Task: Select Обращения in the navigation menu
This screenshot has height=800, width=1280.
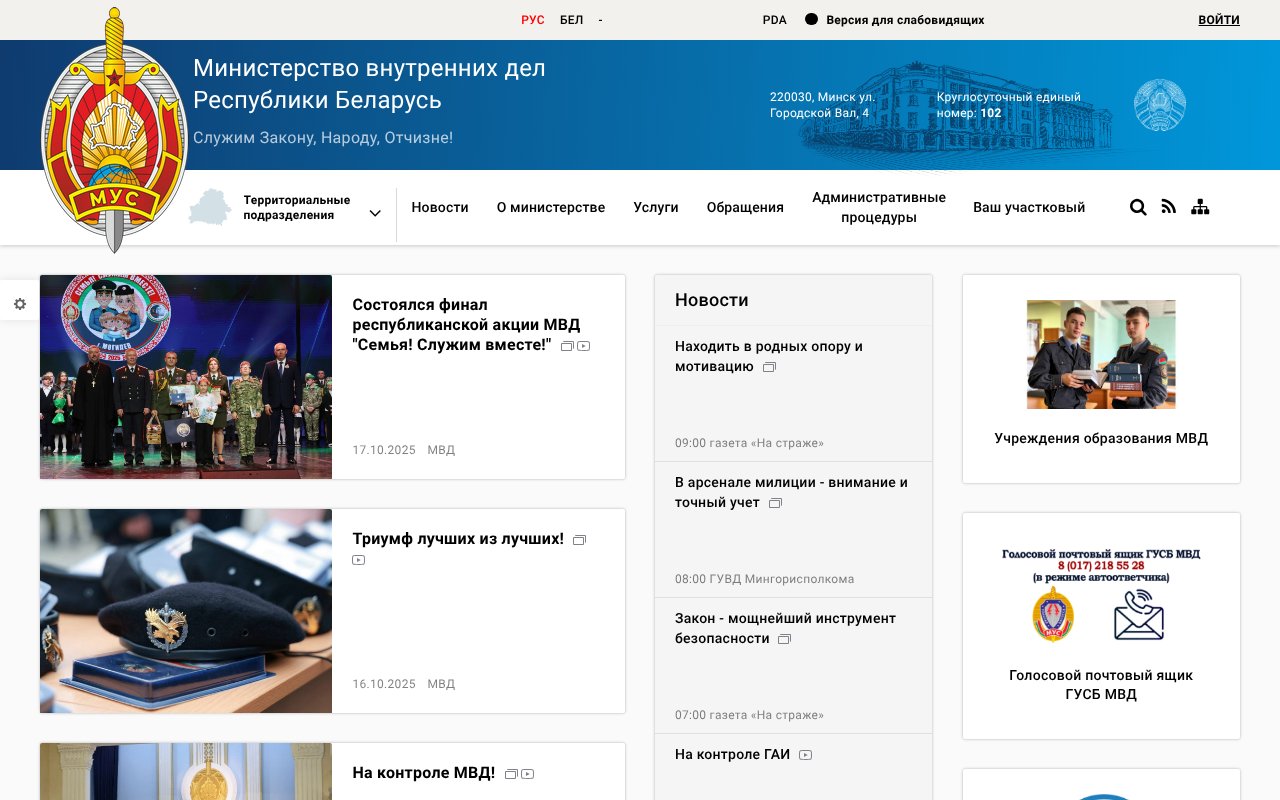Action: (745, 207)
